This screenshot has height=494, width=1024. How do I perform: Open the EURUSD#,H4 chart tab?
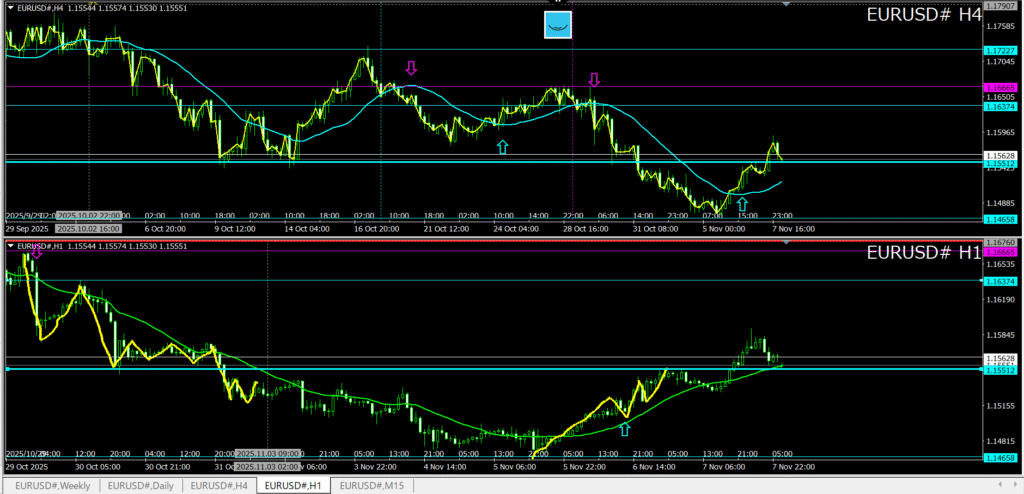(x=220, y=485)
